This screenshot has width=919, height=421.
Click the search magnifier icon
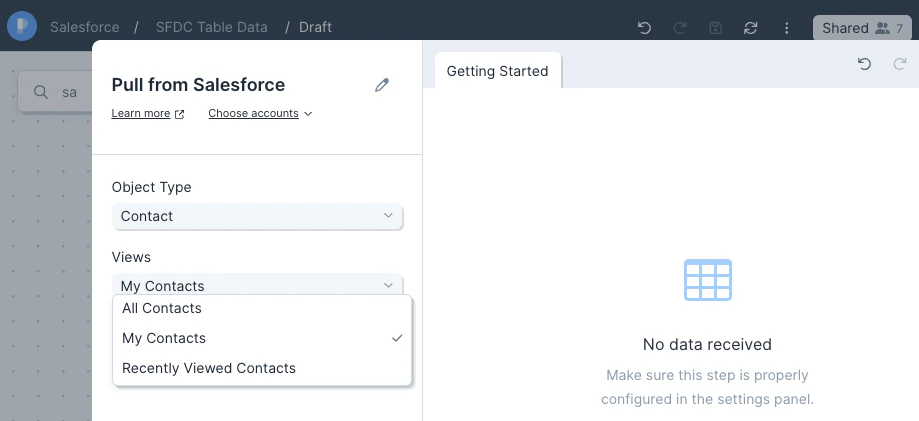pos(40,92)
